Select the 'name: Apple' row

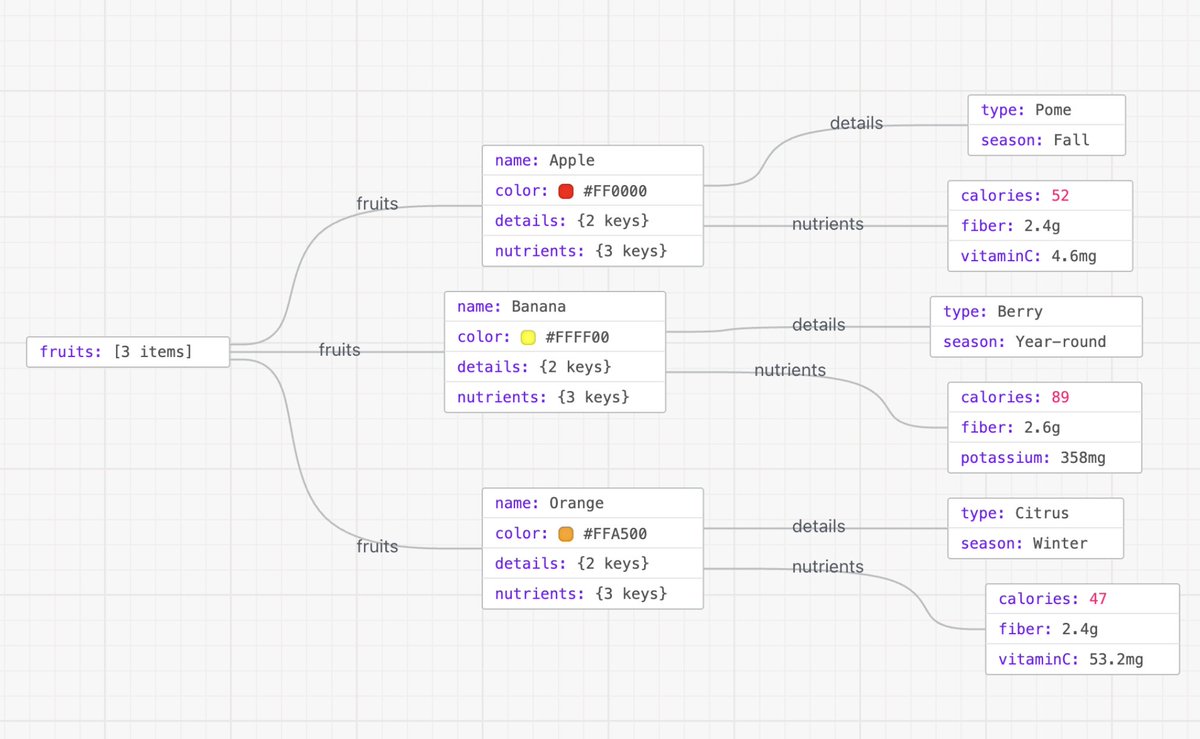593,160
